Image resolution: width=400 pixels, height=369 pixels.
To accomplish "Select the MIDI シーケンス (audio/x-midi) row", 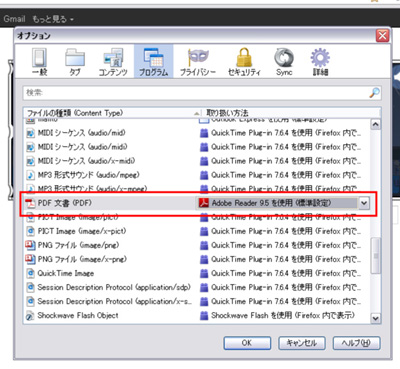I will coord(197,161).
